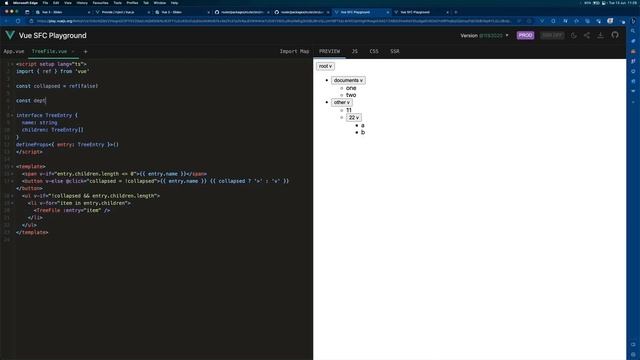Fold the li v-for block arrow
Viewport: 640px width, 360px height.
coord(12,203)
